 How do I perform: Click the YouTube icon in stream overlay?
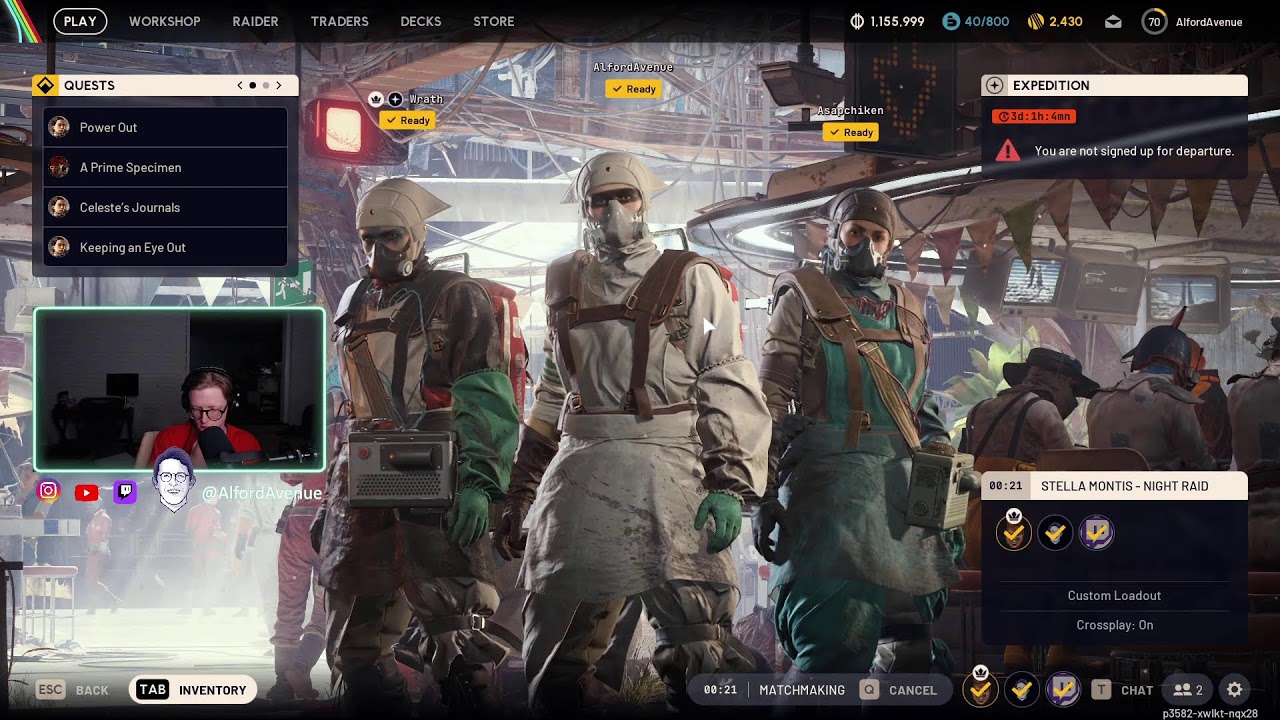click(x=86, y=492)
